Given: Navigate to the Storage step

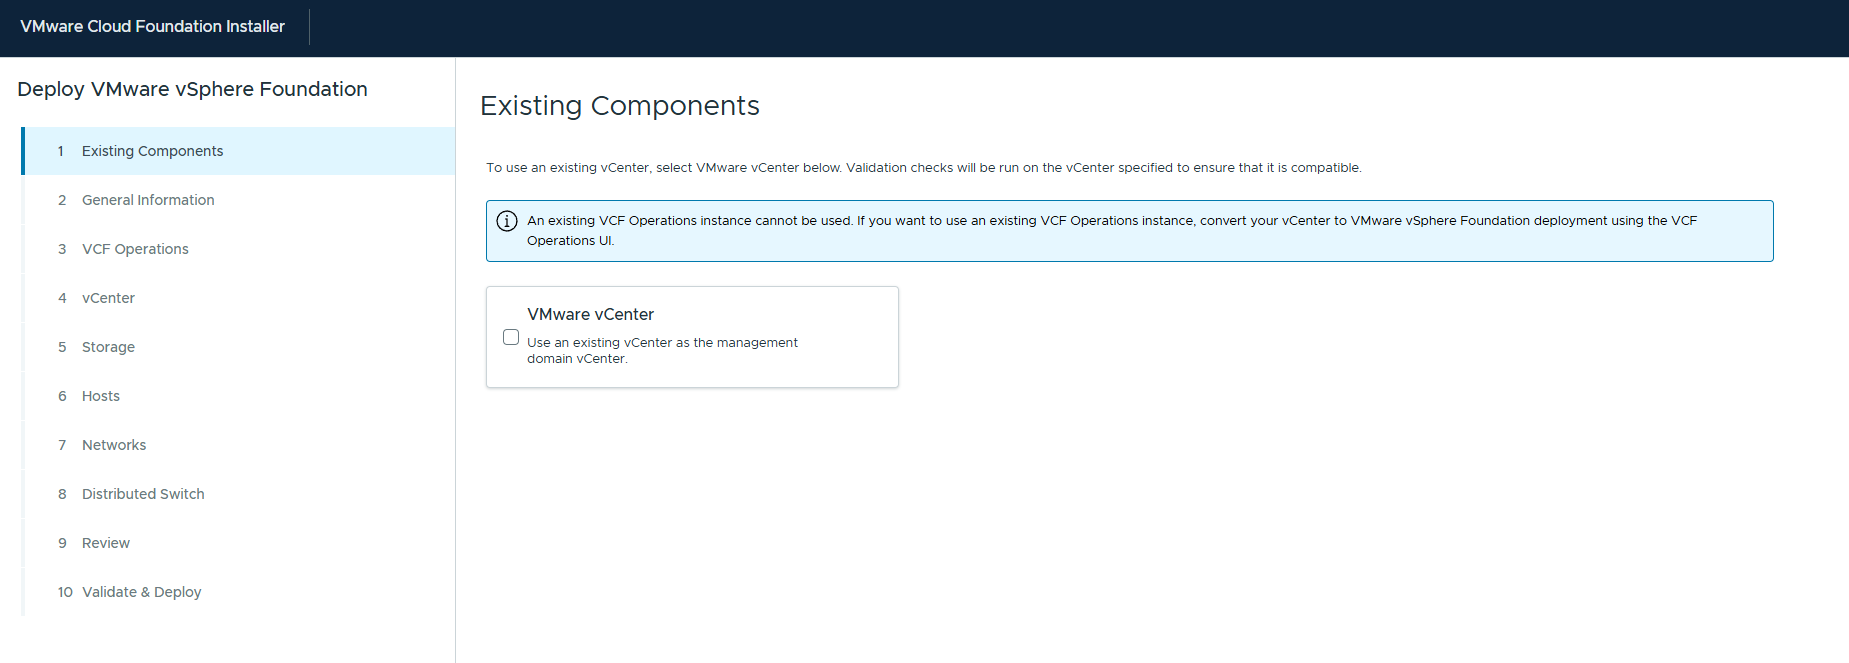Looking at the screenshot, I should [108, 347].
